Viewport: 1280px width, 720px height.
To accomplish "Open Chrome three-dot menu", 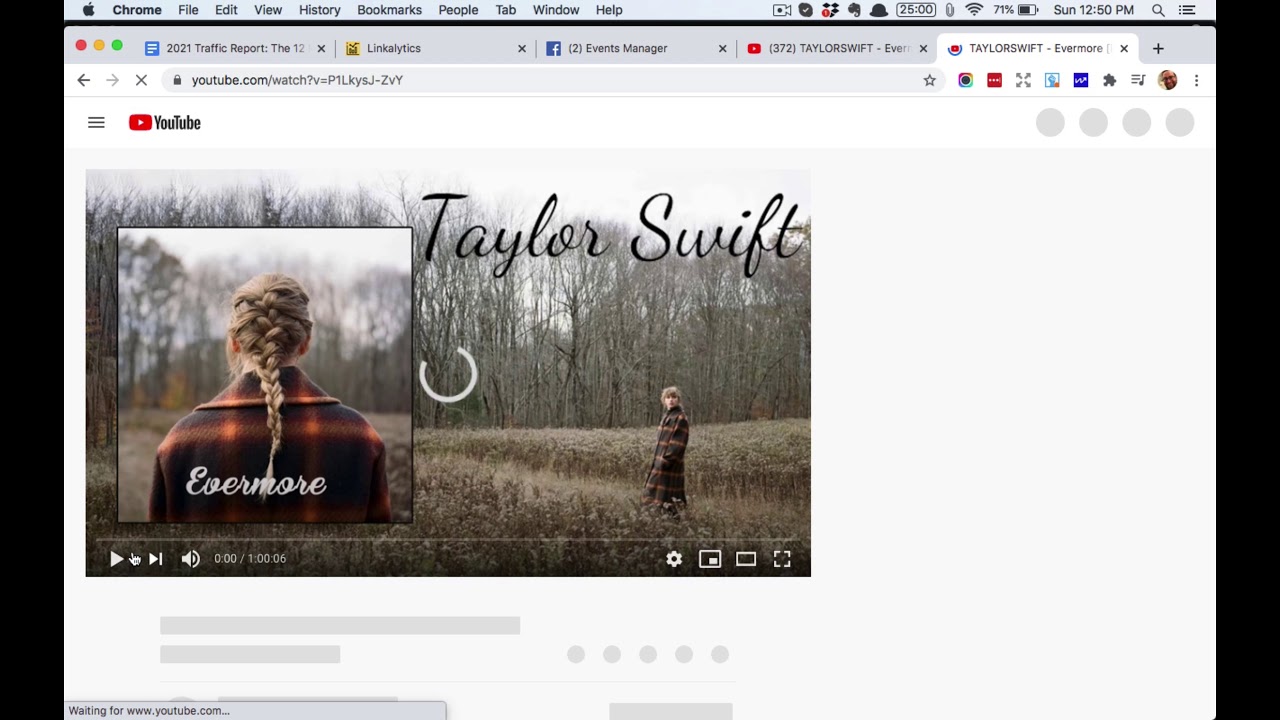I will pos(1196,80).
